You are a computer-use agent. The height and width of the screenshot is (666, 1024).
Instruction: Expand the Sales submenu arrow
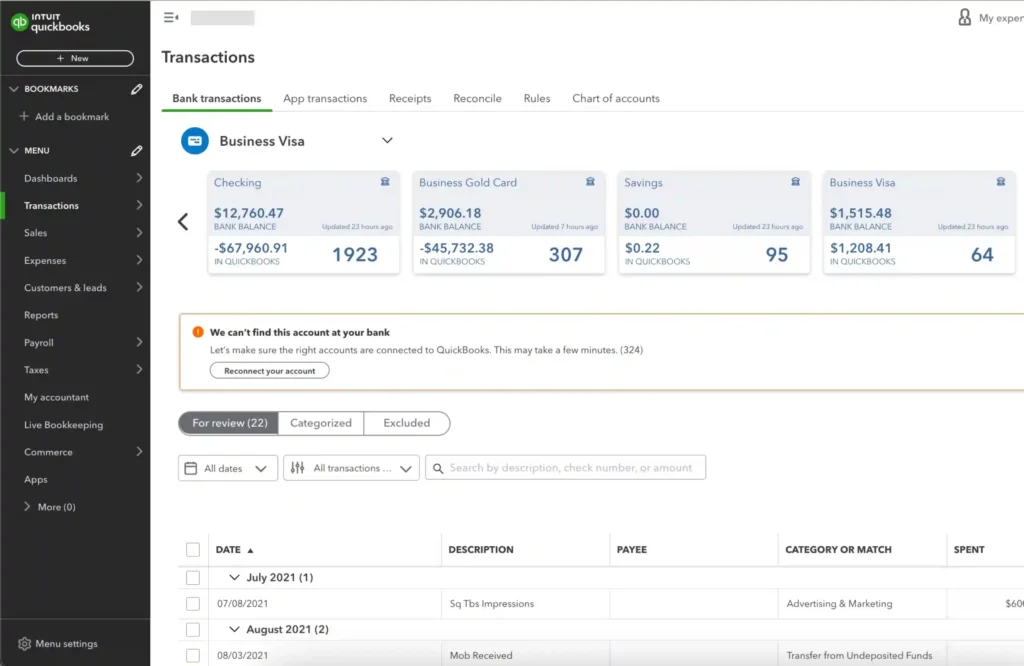point(139,232)
